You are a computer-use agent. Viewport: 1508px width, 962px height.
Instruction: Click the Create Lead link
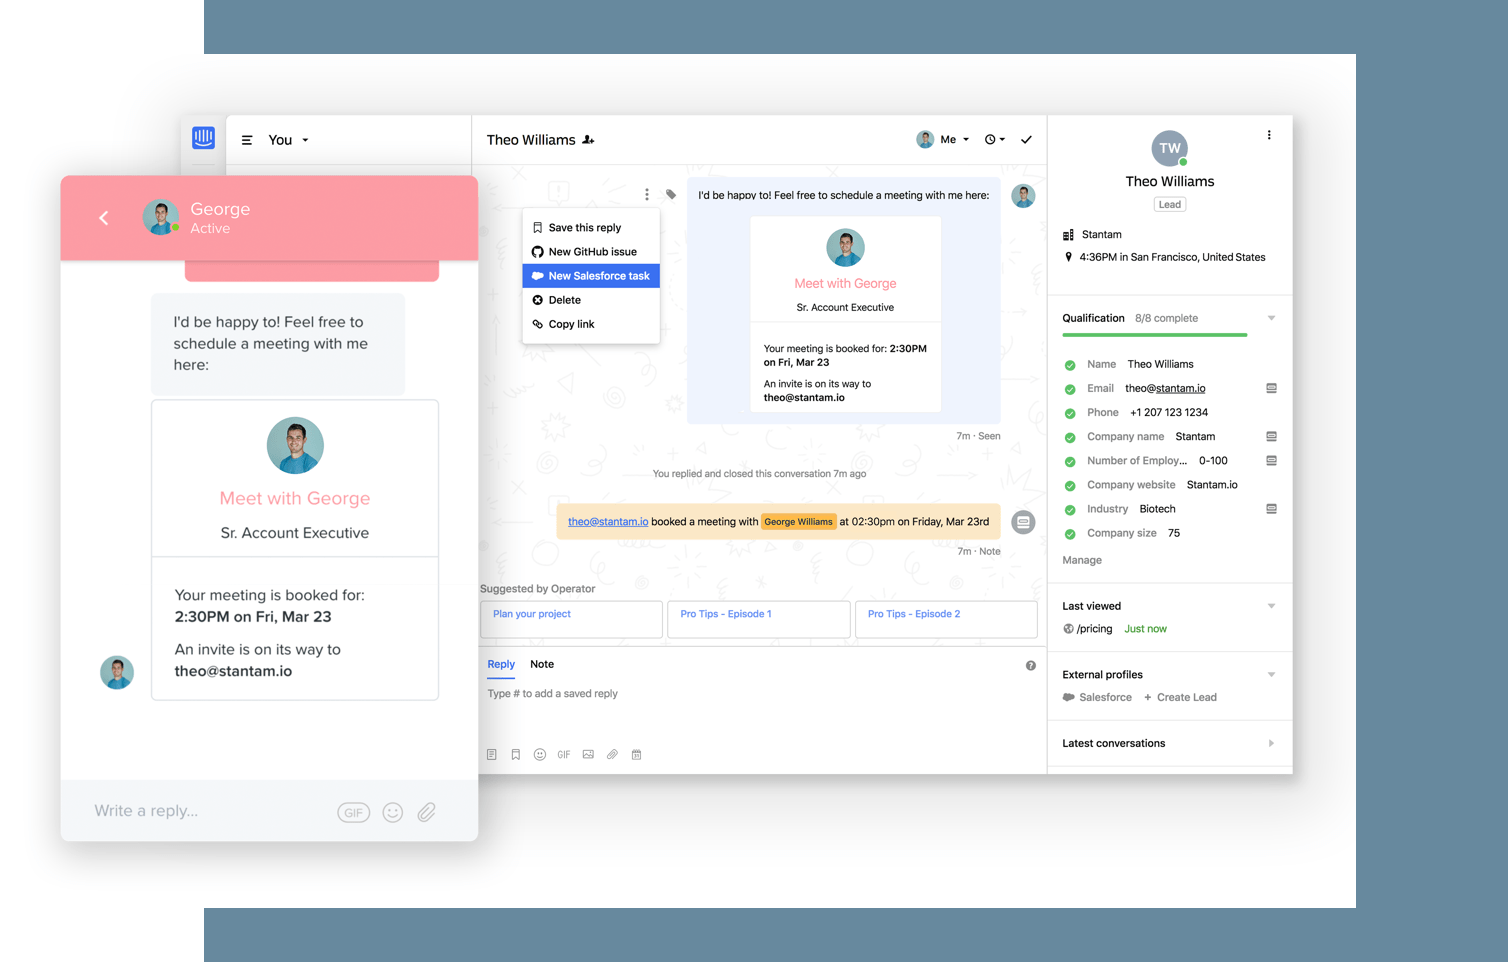click(x=1186, y=698)
